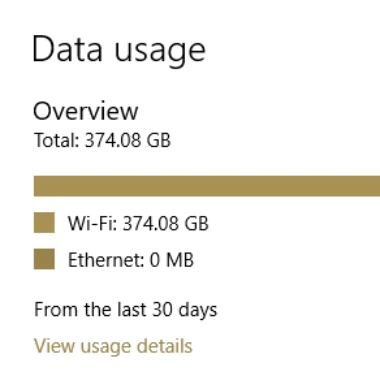Viewport: 380px width, 380px height.
Task: Click the 0 MB value beside Ethernet
Action: [x=172, y=259]
